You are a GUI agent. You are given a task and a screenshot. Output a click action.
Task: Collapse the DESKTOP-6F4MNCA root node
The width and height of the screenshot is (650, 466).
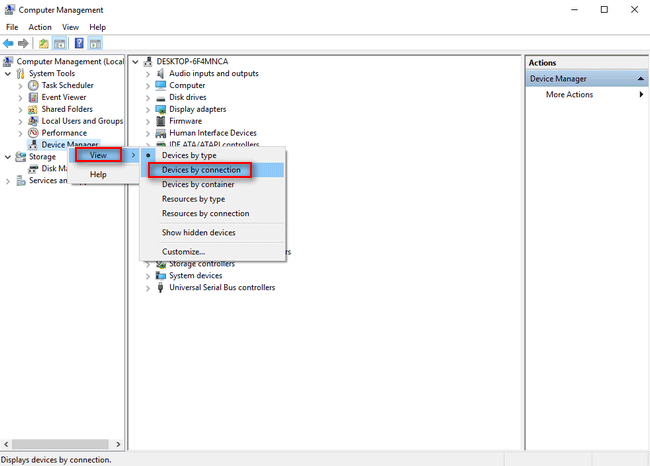click(x=135, y=62)
